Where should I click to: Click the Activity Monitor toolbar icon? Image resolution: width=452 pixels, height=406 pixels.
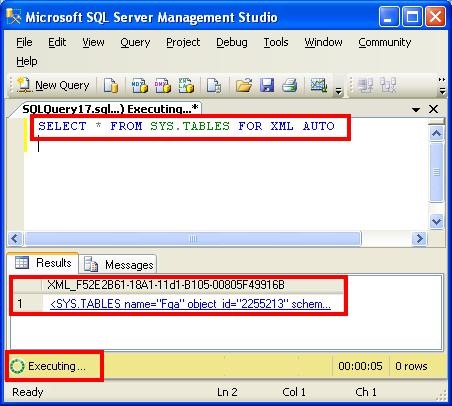[319, 85]
